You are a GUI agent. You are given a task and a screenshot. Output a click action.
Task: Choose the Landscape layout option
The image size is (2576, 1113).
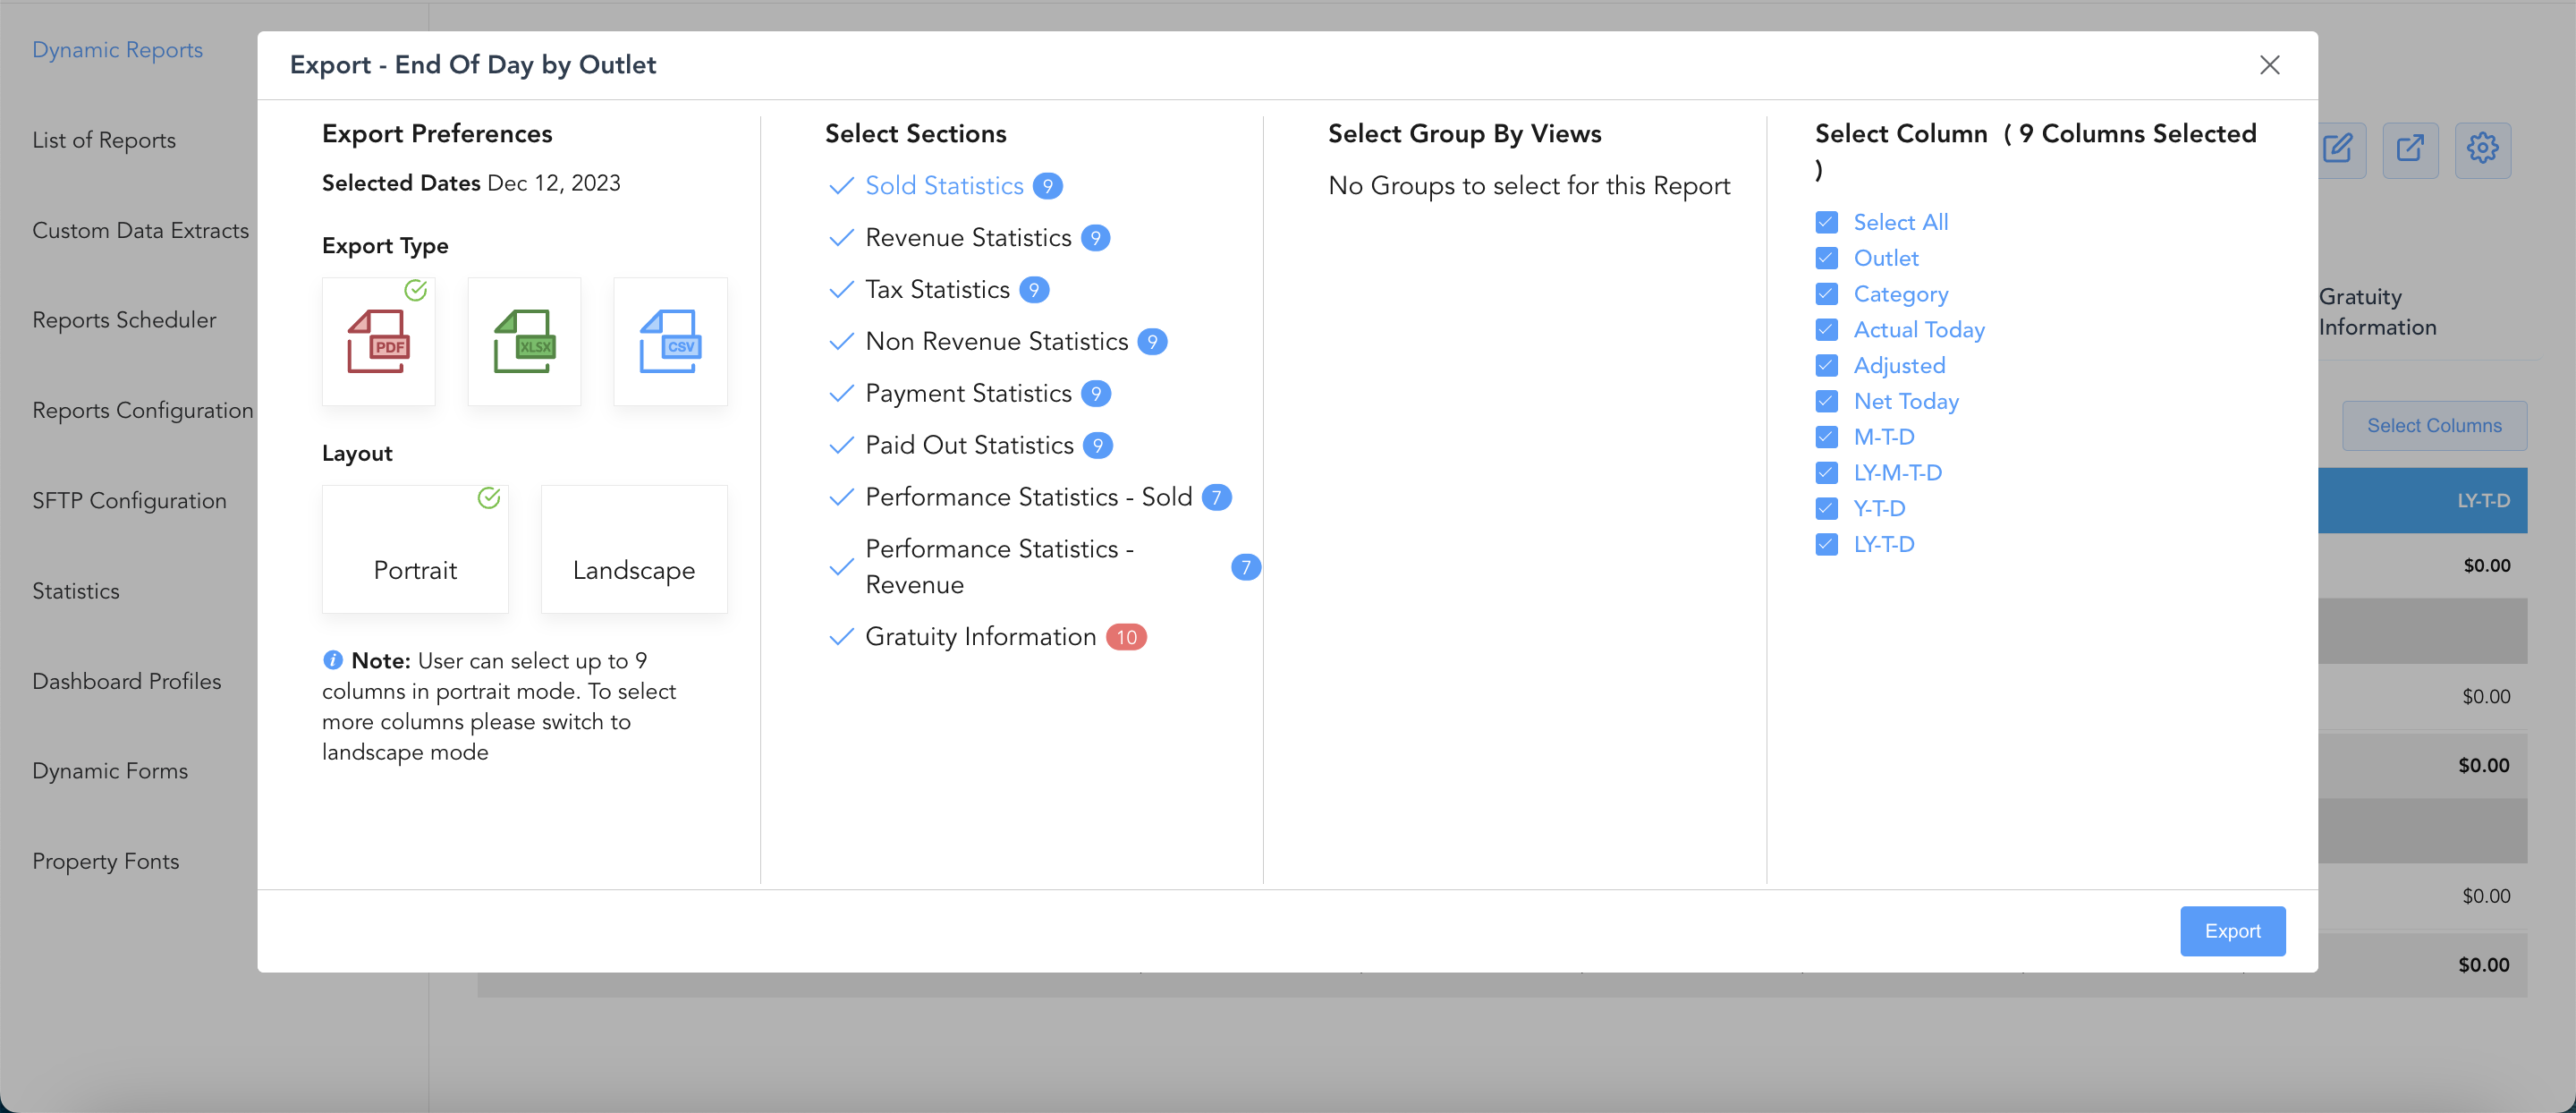click(633, 550)
